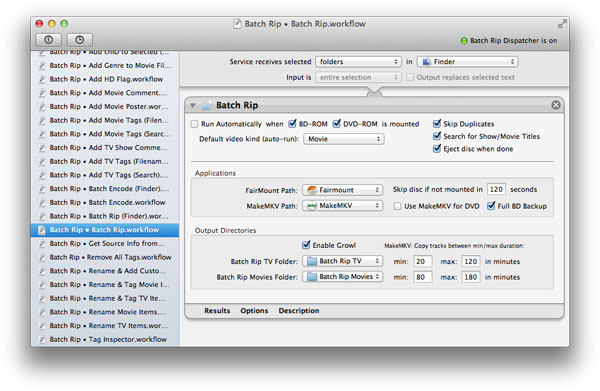Click the workflow icon of Tag Inspector.workflow
The image size is (600, 391).
(x=42, y=340)
